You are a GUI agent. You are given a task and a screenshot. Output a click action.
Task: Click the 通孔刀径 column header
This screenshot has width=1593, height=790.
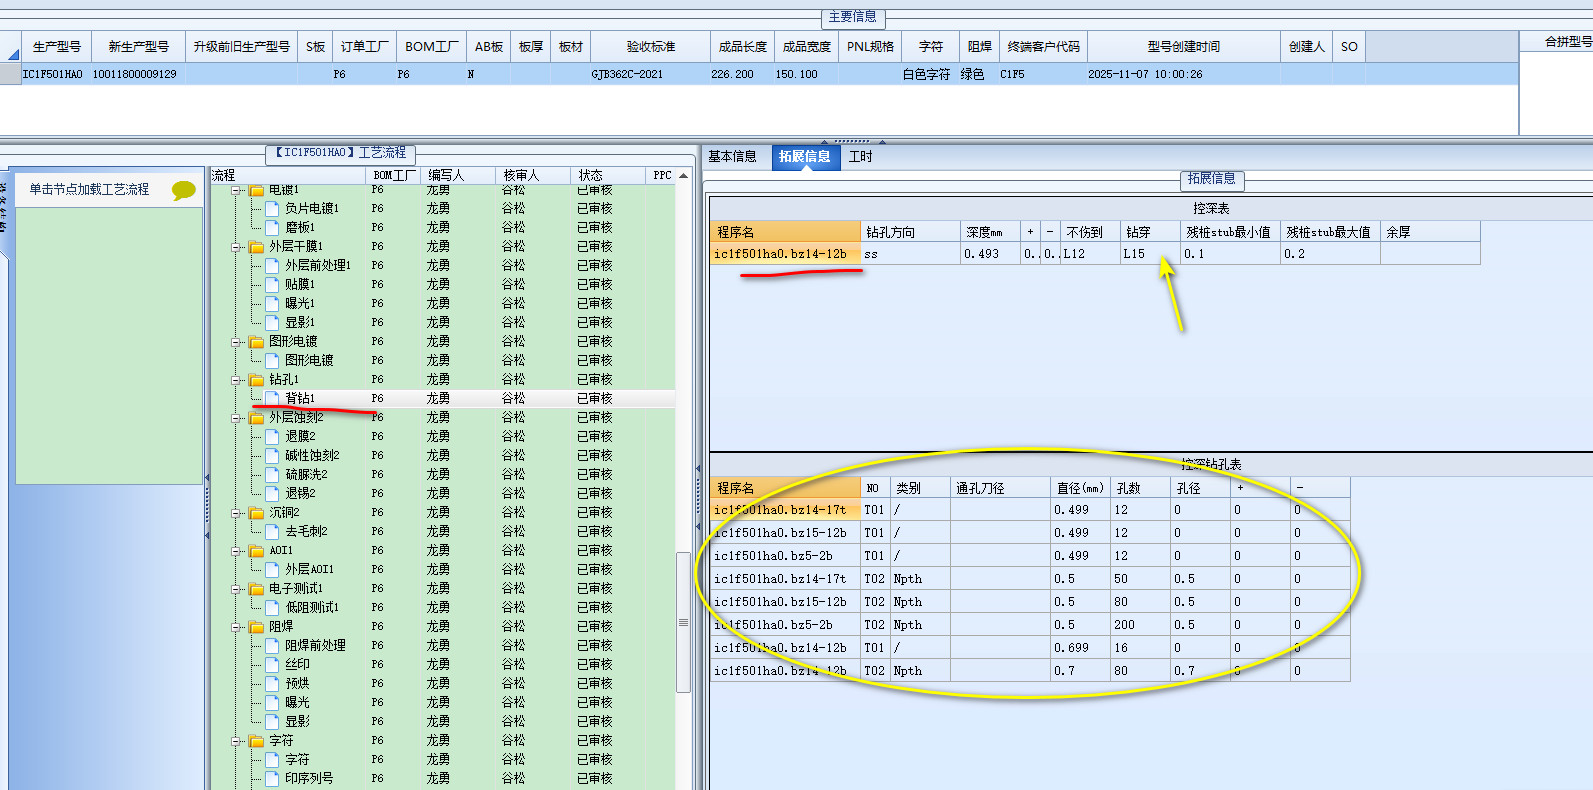pos(1000,488)
